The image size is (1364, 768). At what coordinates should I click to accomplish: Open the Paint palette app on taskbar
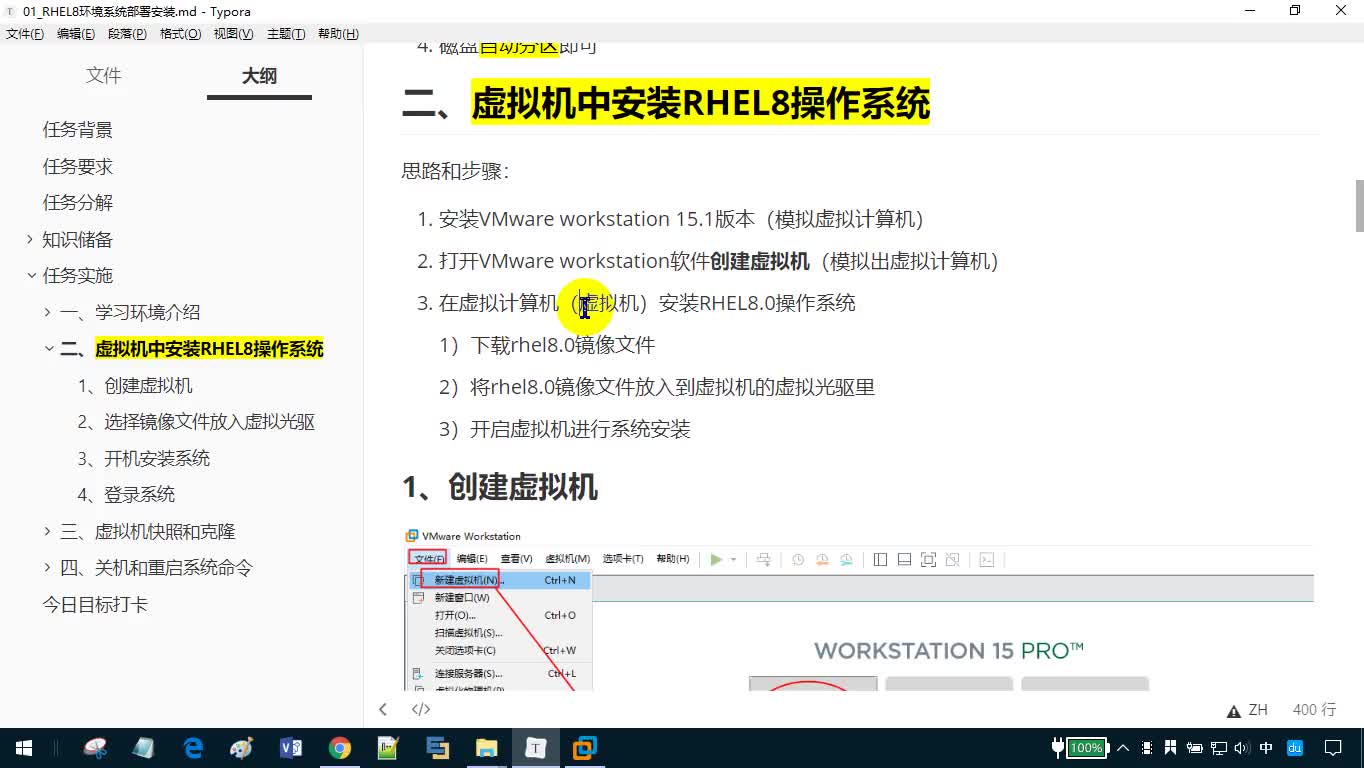click(x=242, y=748)
